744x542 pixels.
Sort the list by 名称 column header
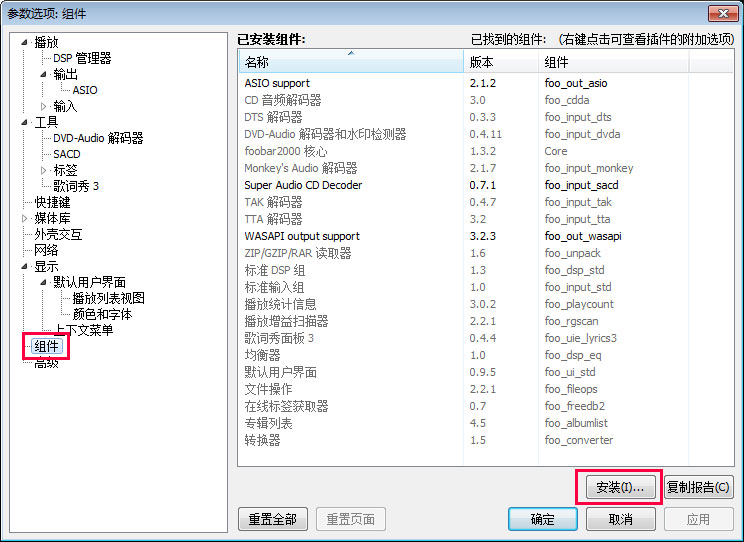click(351, 62)
